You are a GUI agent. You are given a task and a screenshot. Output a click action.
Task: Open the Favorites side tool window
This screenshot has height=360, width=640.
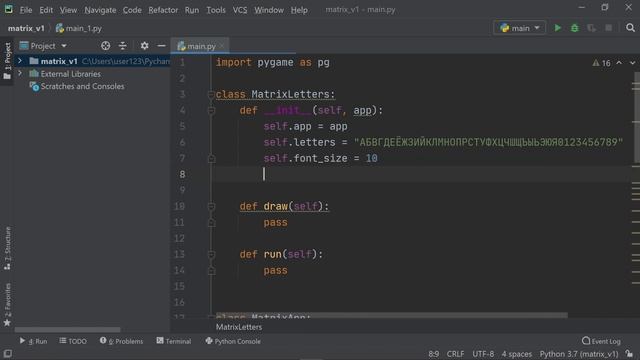(x=7, y=304)
